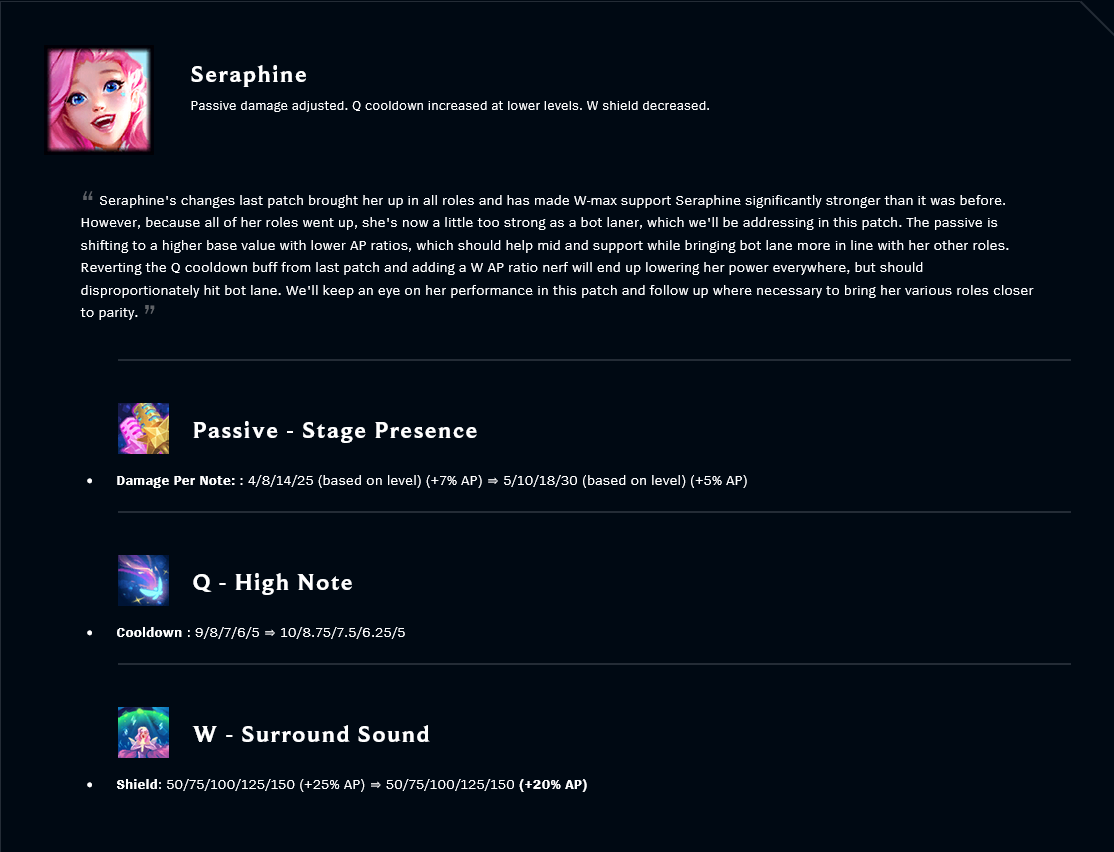Select the Seraphine champion name heading

[249, 75]
